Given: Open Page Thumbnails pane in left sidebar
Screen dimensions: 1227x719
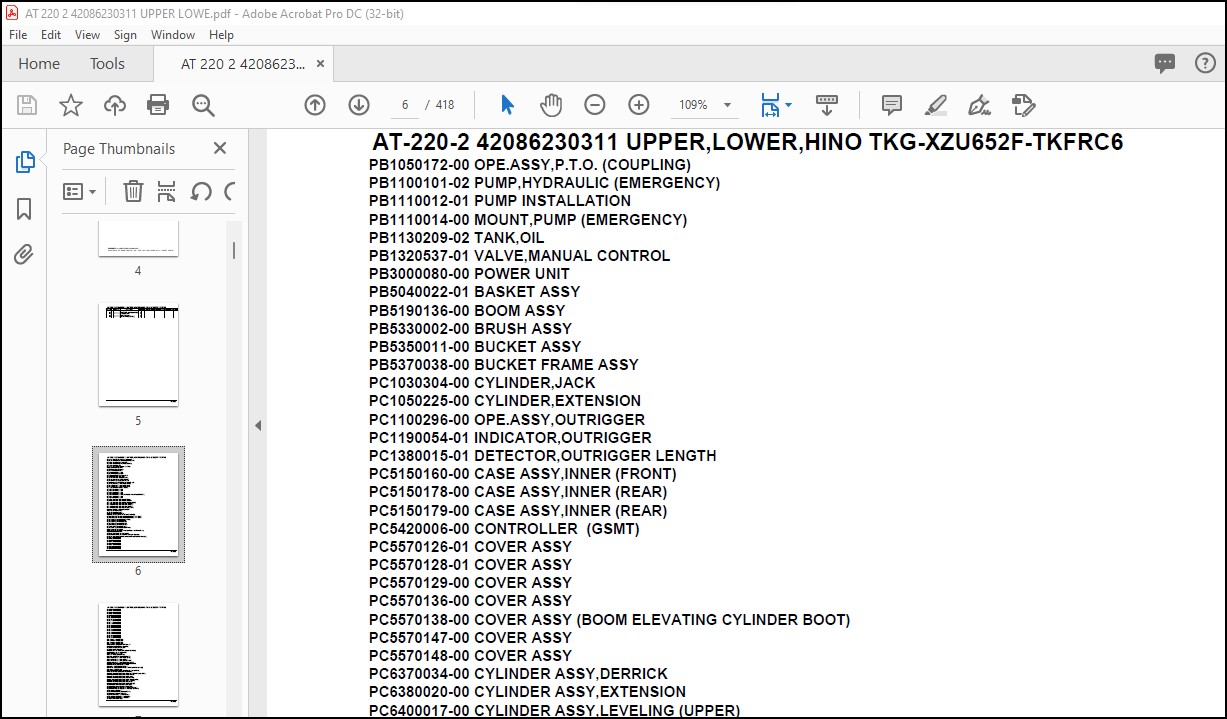Looking at the screenshot, I should pyautogui.click(x=25, y=162).
